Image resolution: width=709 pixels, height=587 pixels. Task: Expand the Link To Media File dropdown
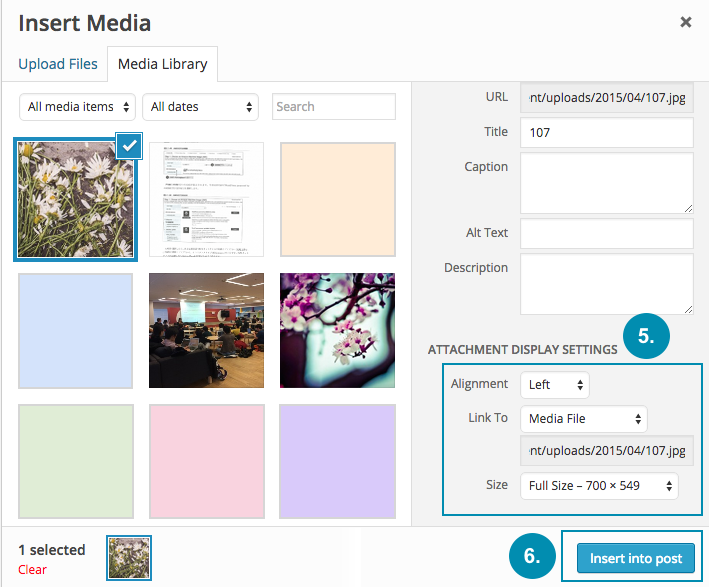[583, 418]
